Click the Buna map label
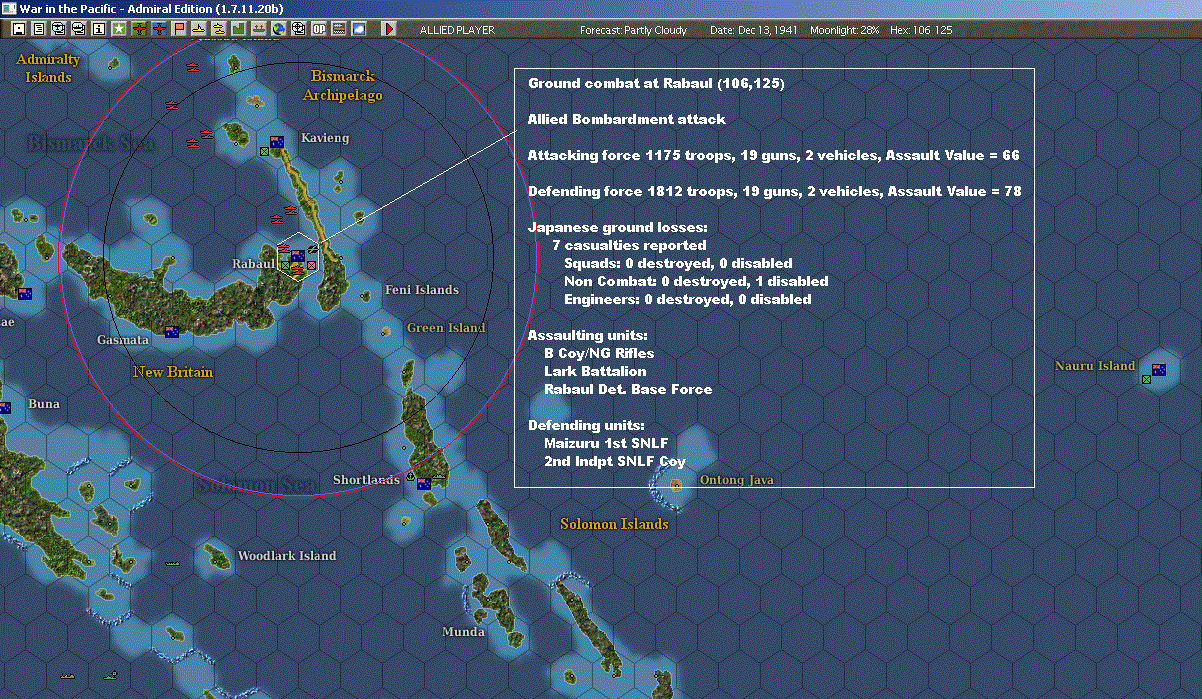The height and width of the screenshot is (699, 1202). pos(44,404)
